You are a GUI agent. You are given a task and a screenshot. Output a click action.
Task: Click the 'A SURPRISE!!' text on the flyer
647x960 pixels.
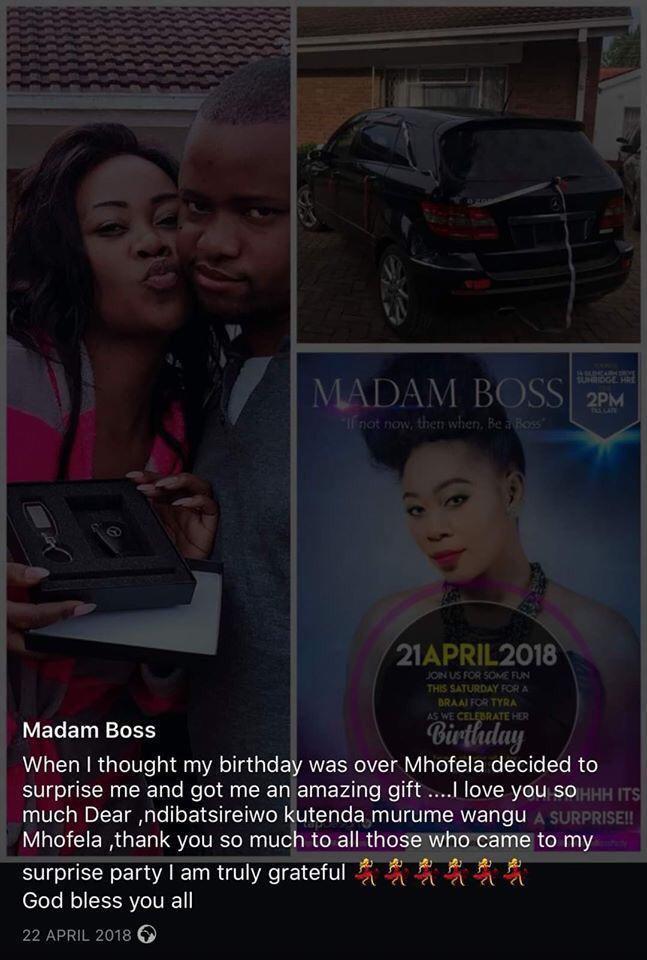pyautogui.click(x=584, y=818)
